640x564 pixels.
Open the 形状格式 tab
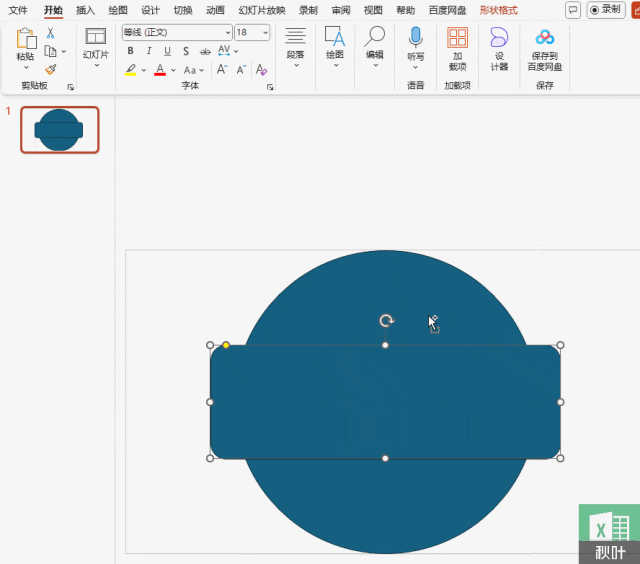click(x=498, y=10)
